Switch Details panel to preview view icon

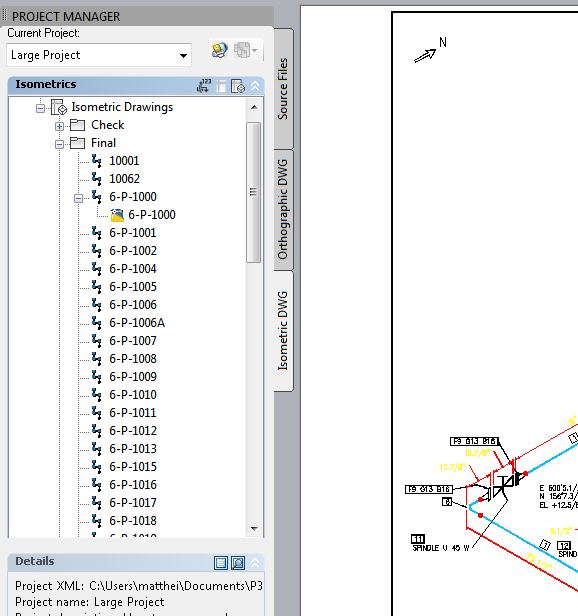click(238, 563)
